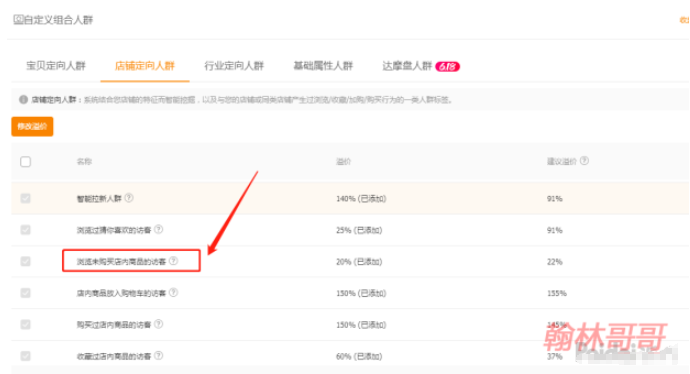This screenshot has width=690, height=374.
Task: Click help icon for 店内商品放入购物车的访客
Action: click(173, 292)
